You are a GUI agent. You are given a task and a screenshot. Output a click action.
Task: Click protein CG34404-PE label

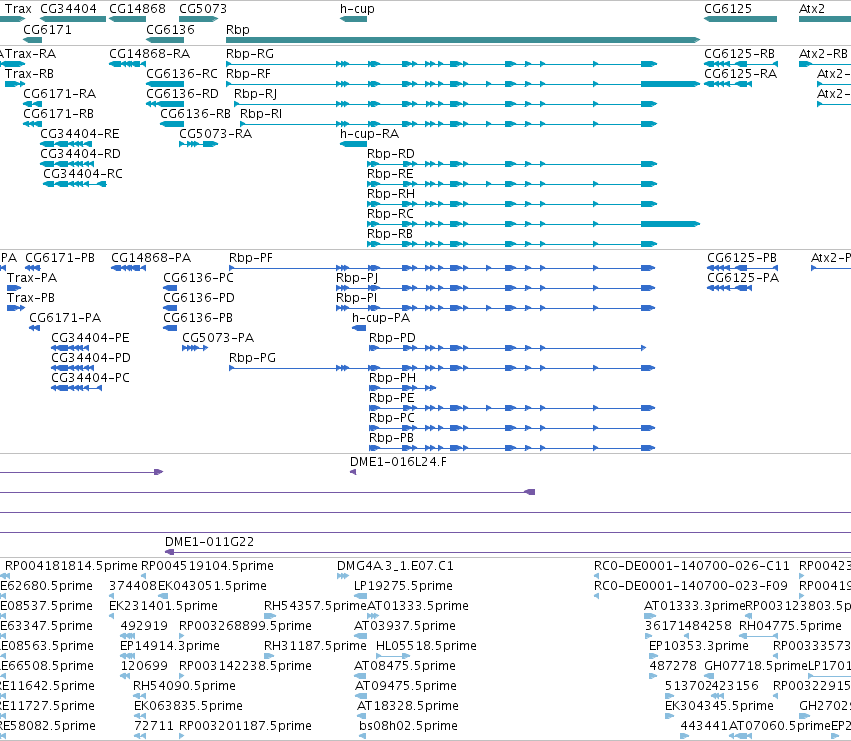pos(90,338)
